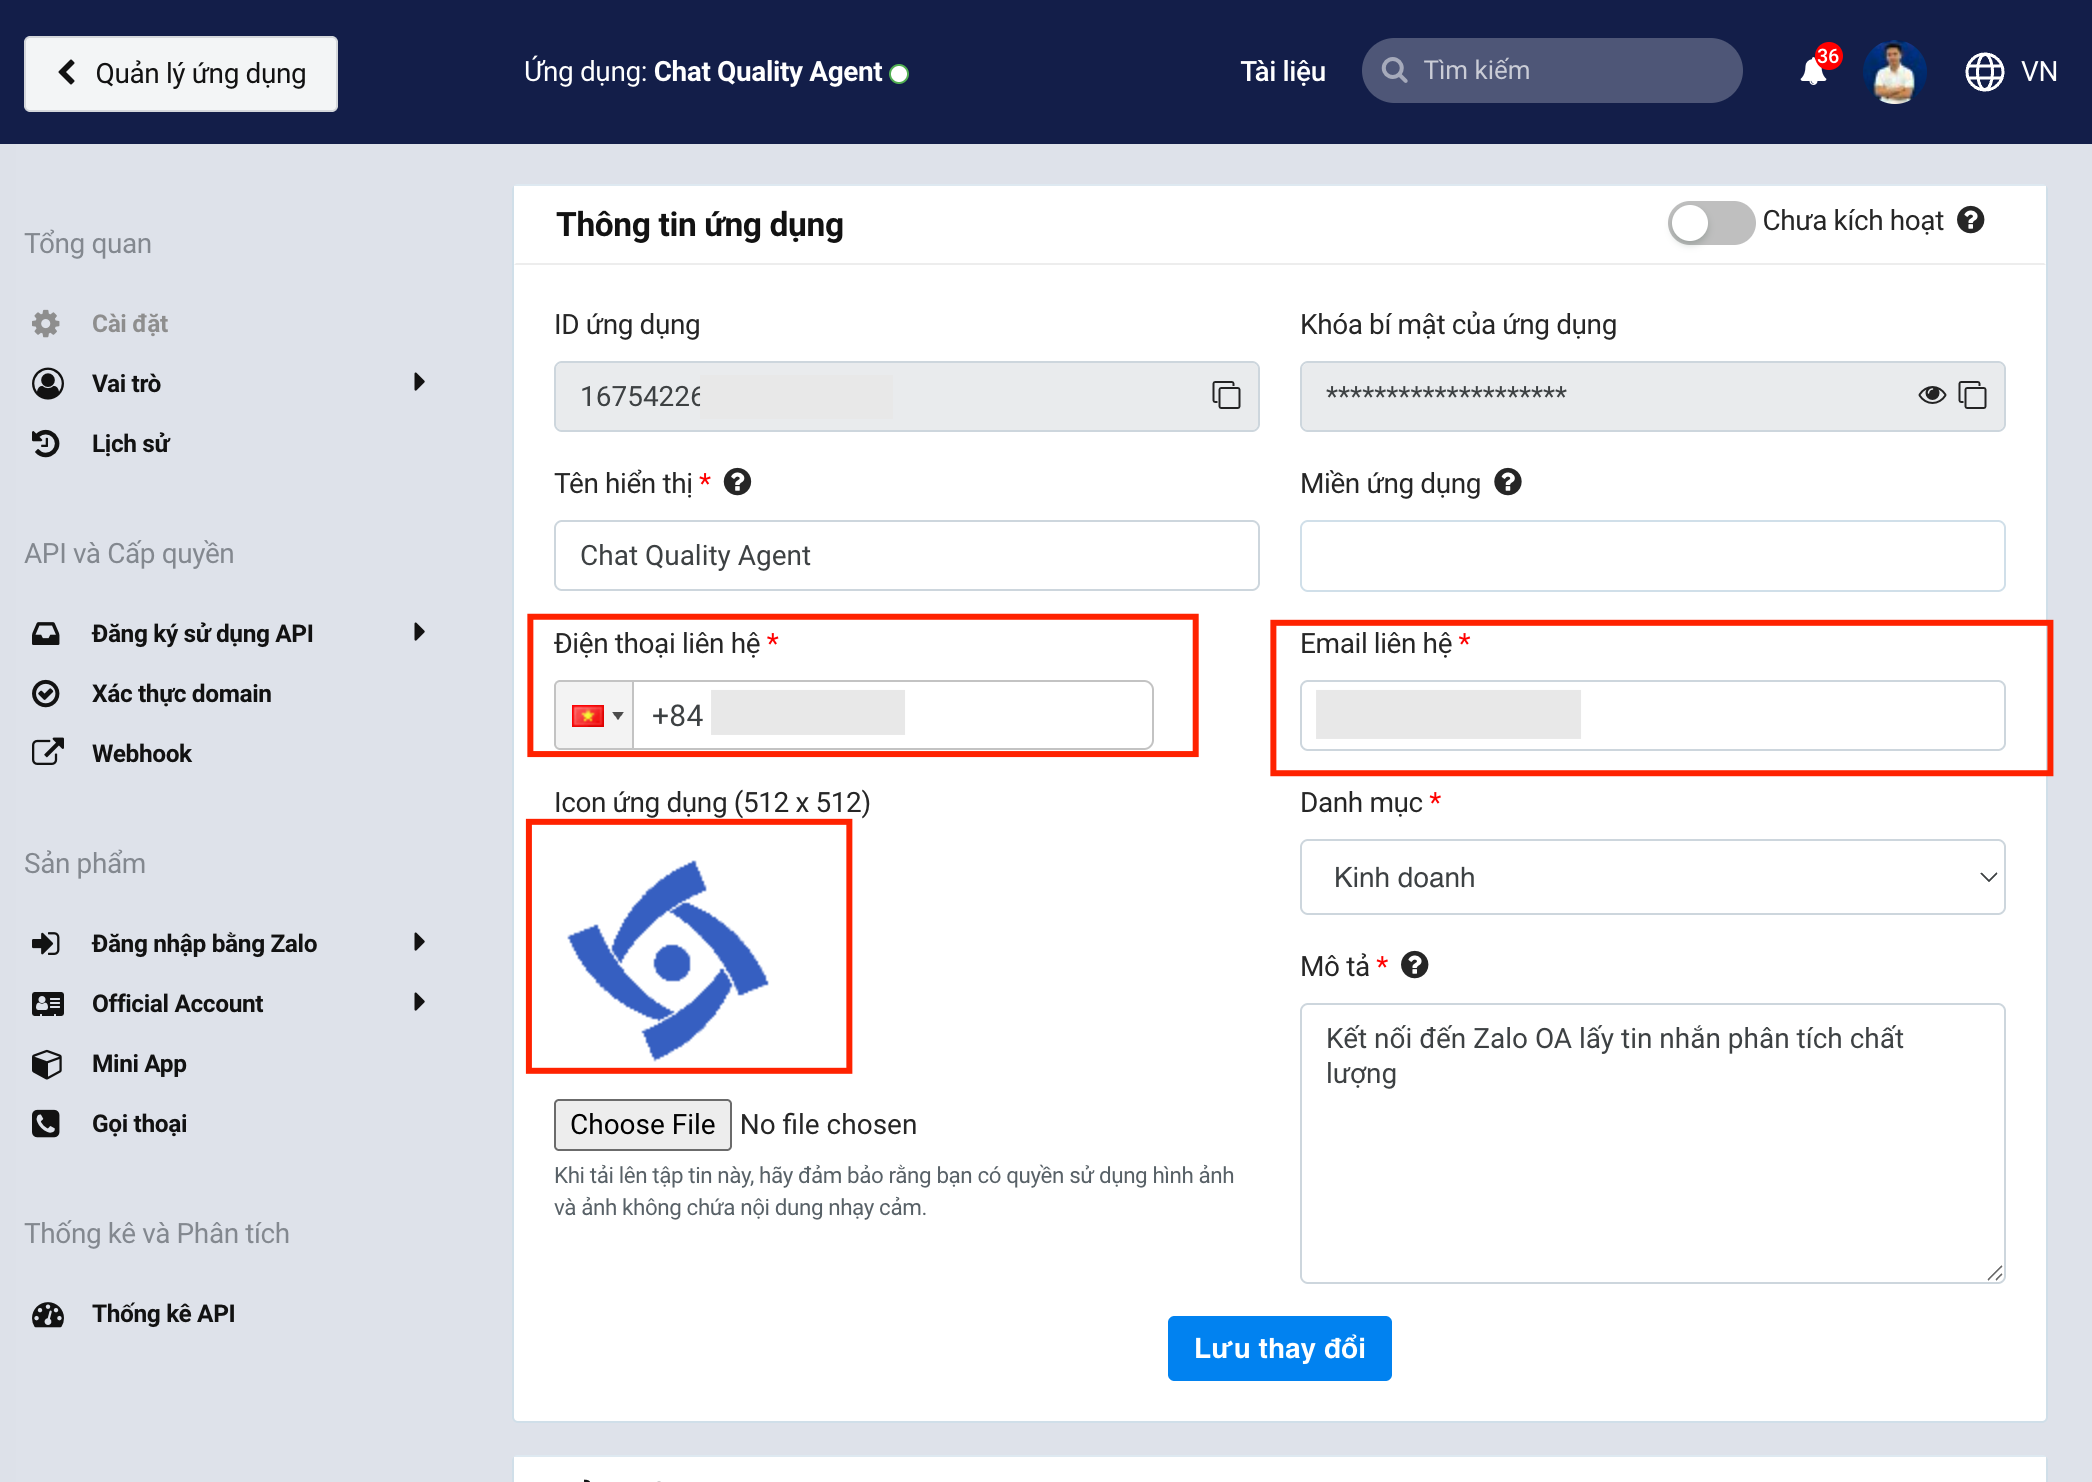Open the Mini App section
The height and width of the screenshot is (1482, 2092).
click(x=138, y=1063)
